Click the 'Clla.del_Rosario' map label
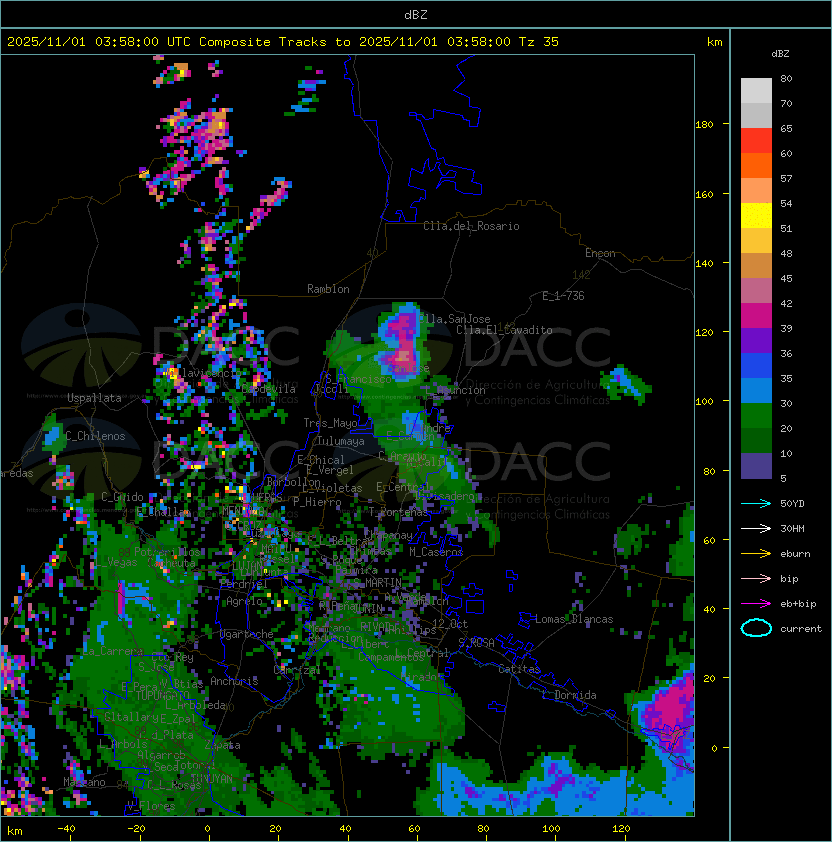The height and width of the screenshot is (842, 832). (471, 226)
